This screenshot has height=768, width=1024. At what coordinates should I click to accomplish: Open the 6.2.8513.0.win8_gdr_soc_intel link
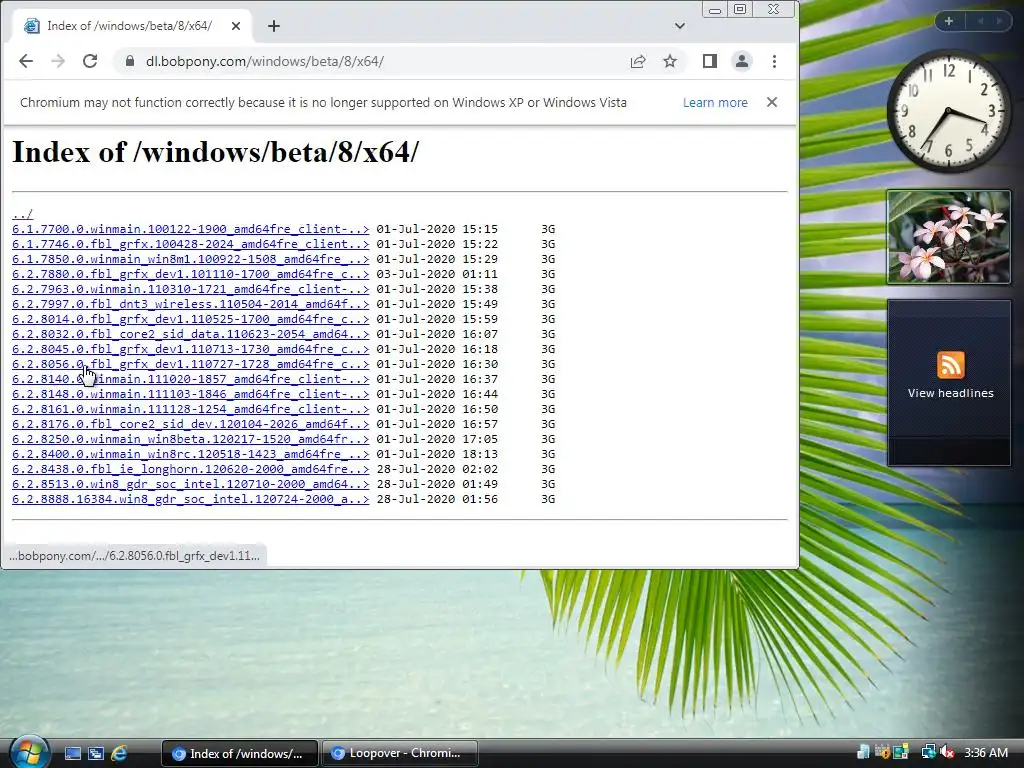tap(191, 485)
